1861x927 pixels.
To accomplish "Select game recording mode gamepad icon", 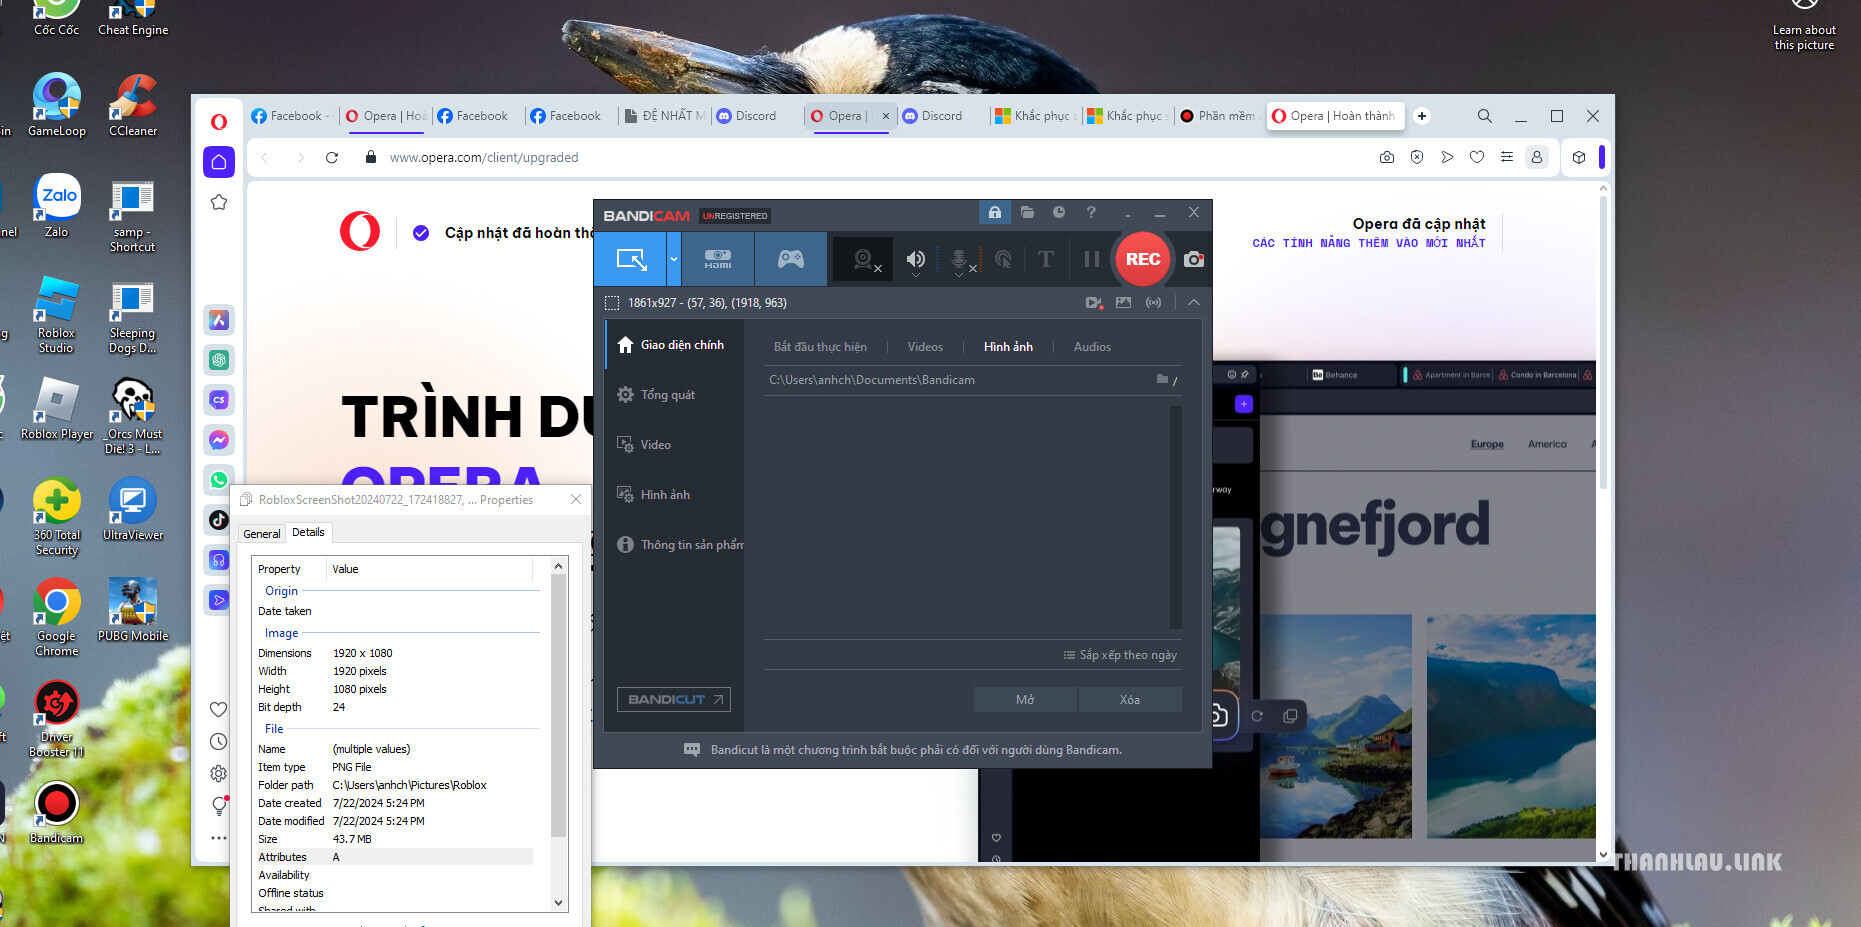I will click(791, 259).
